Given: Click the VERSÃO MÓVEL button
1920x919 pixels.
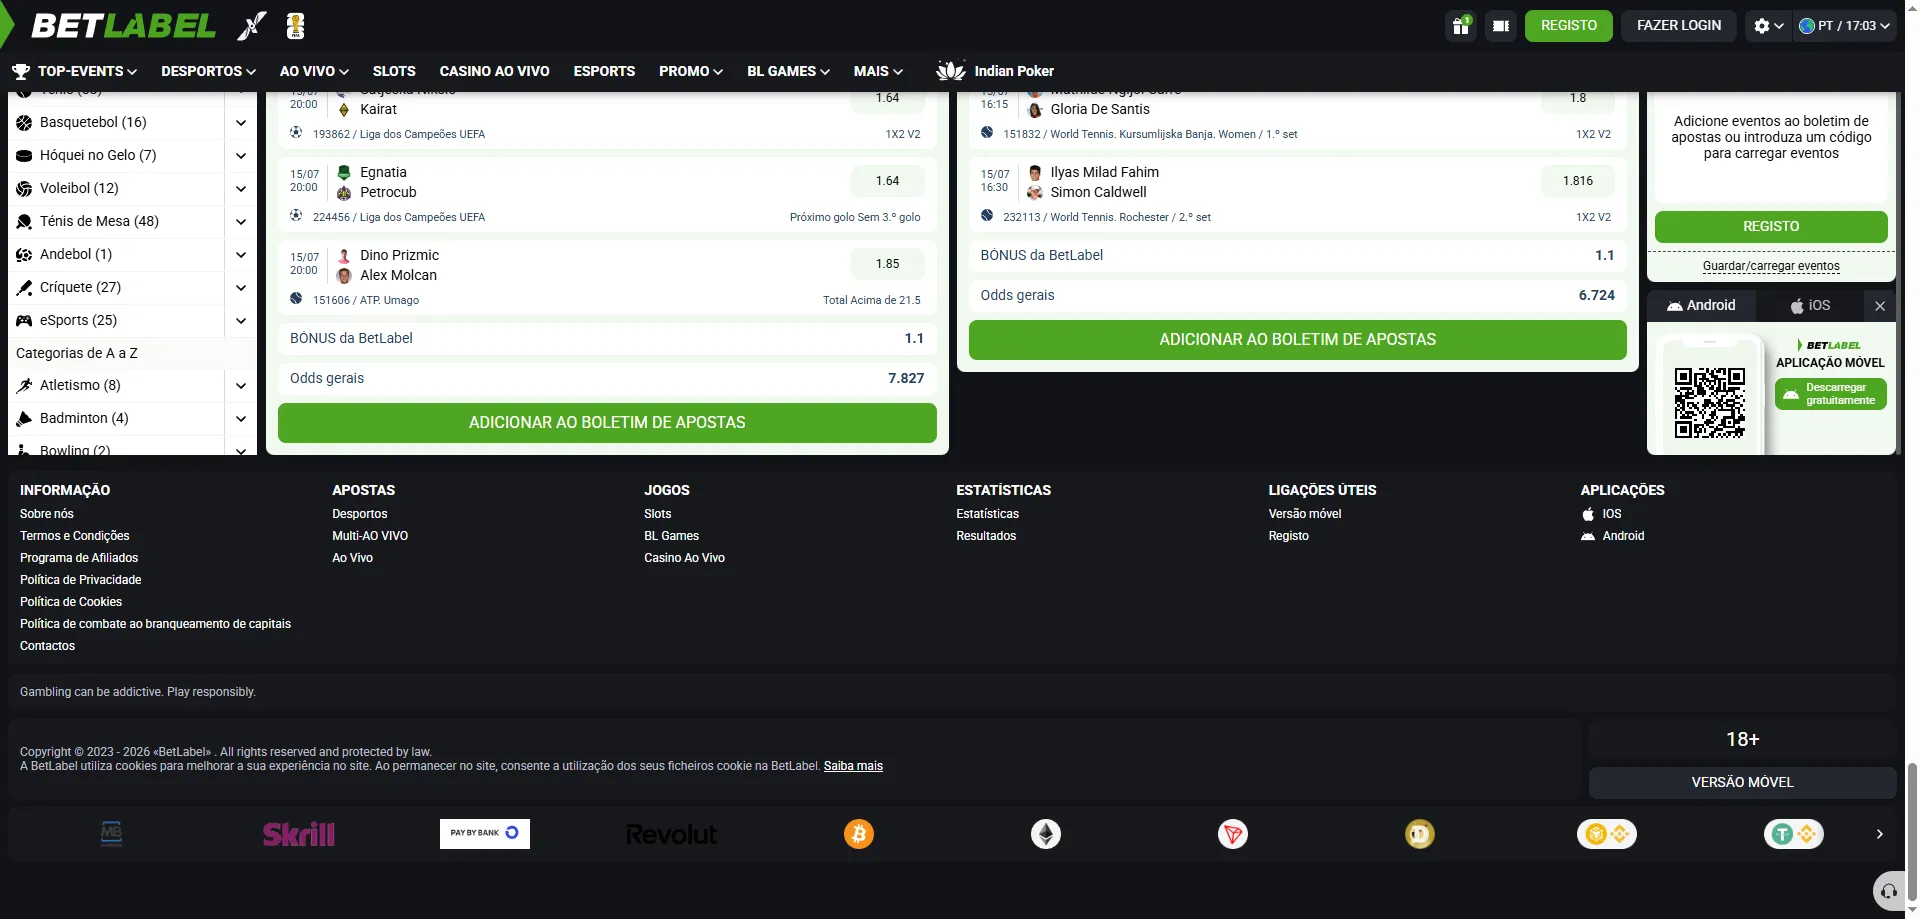Looking at the screenshot, I should point(1742,783).
